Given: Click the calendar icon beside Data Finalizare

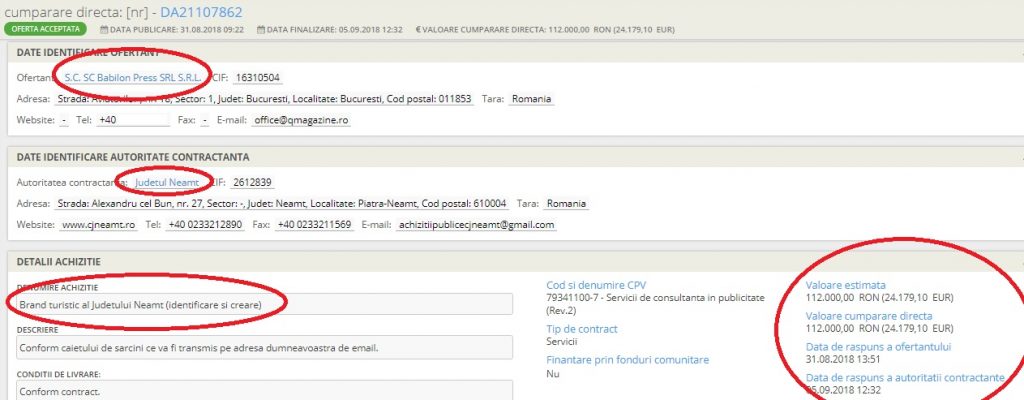Looking at the screenshot, I should 261,30.
